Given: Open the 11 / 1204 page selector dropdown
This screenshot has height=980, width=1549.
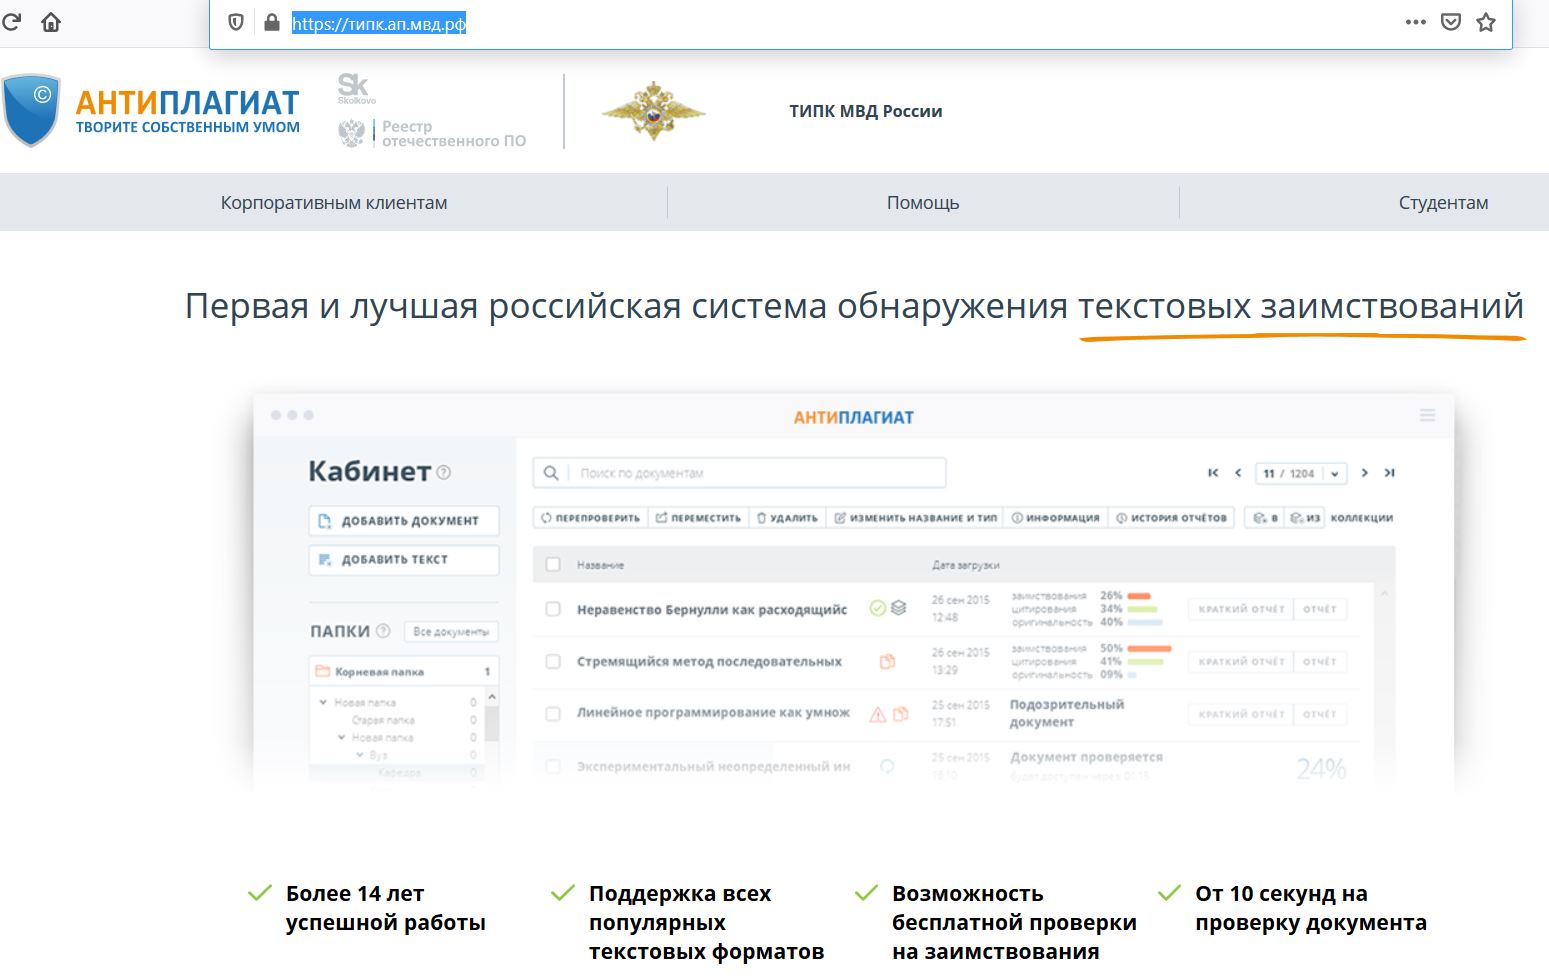Looking at the screenshot, I should (x=1302, y=473).
